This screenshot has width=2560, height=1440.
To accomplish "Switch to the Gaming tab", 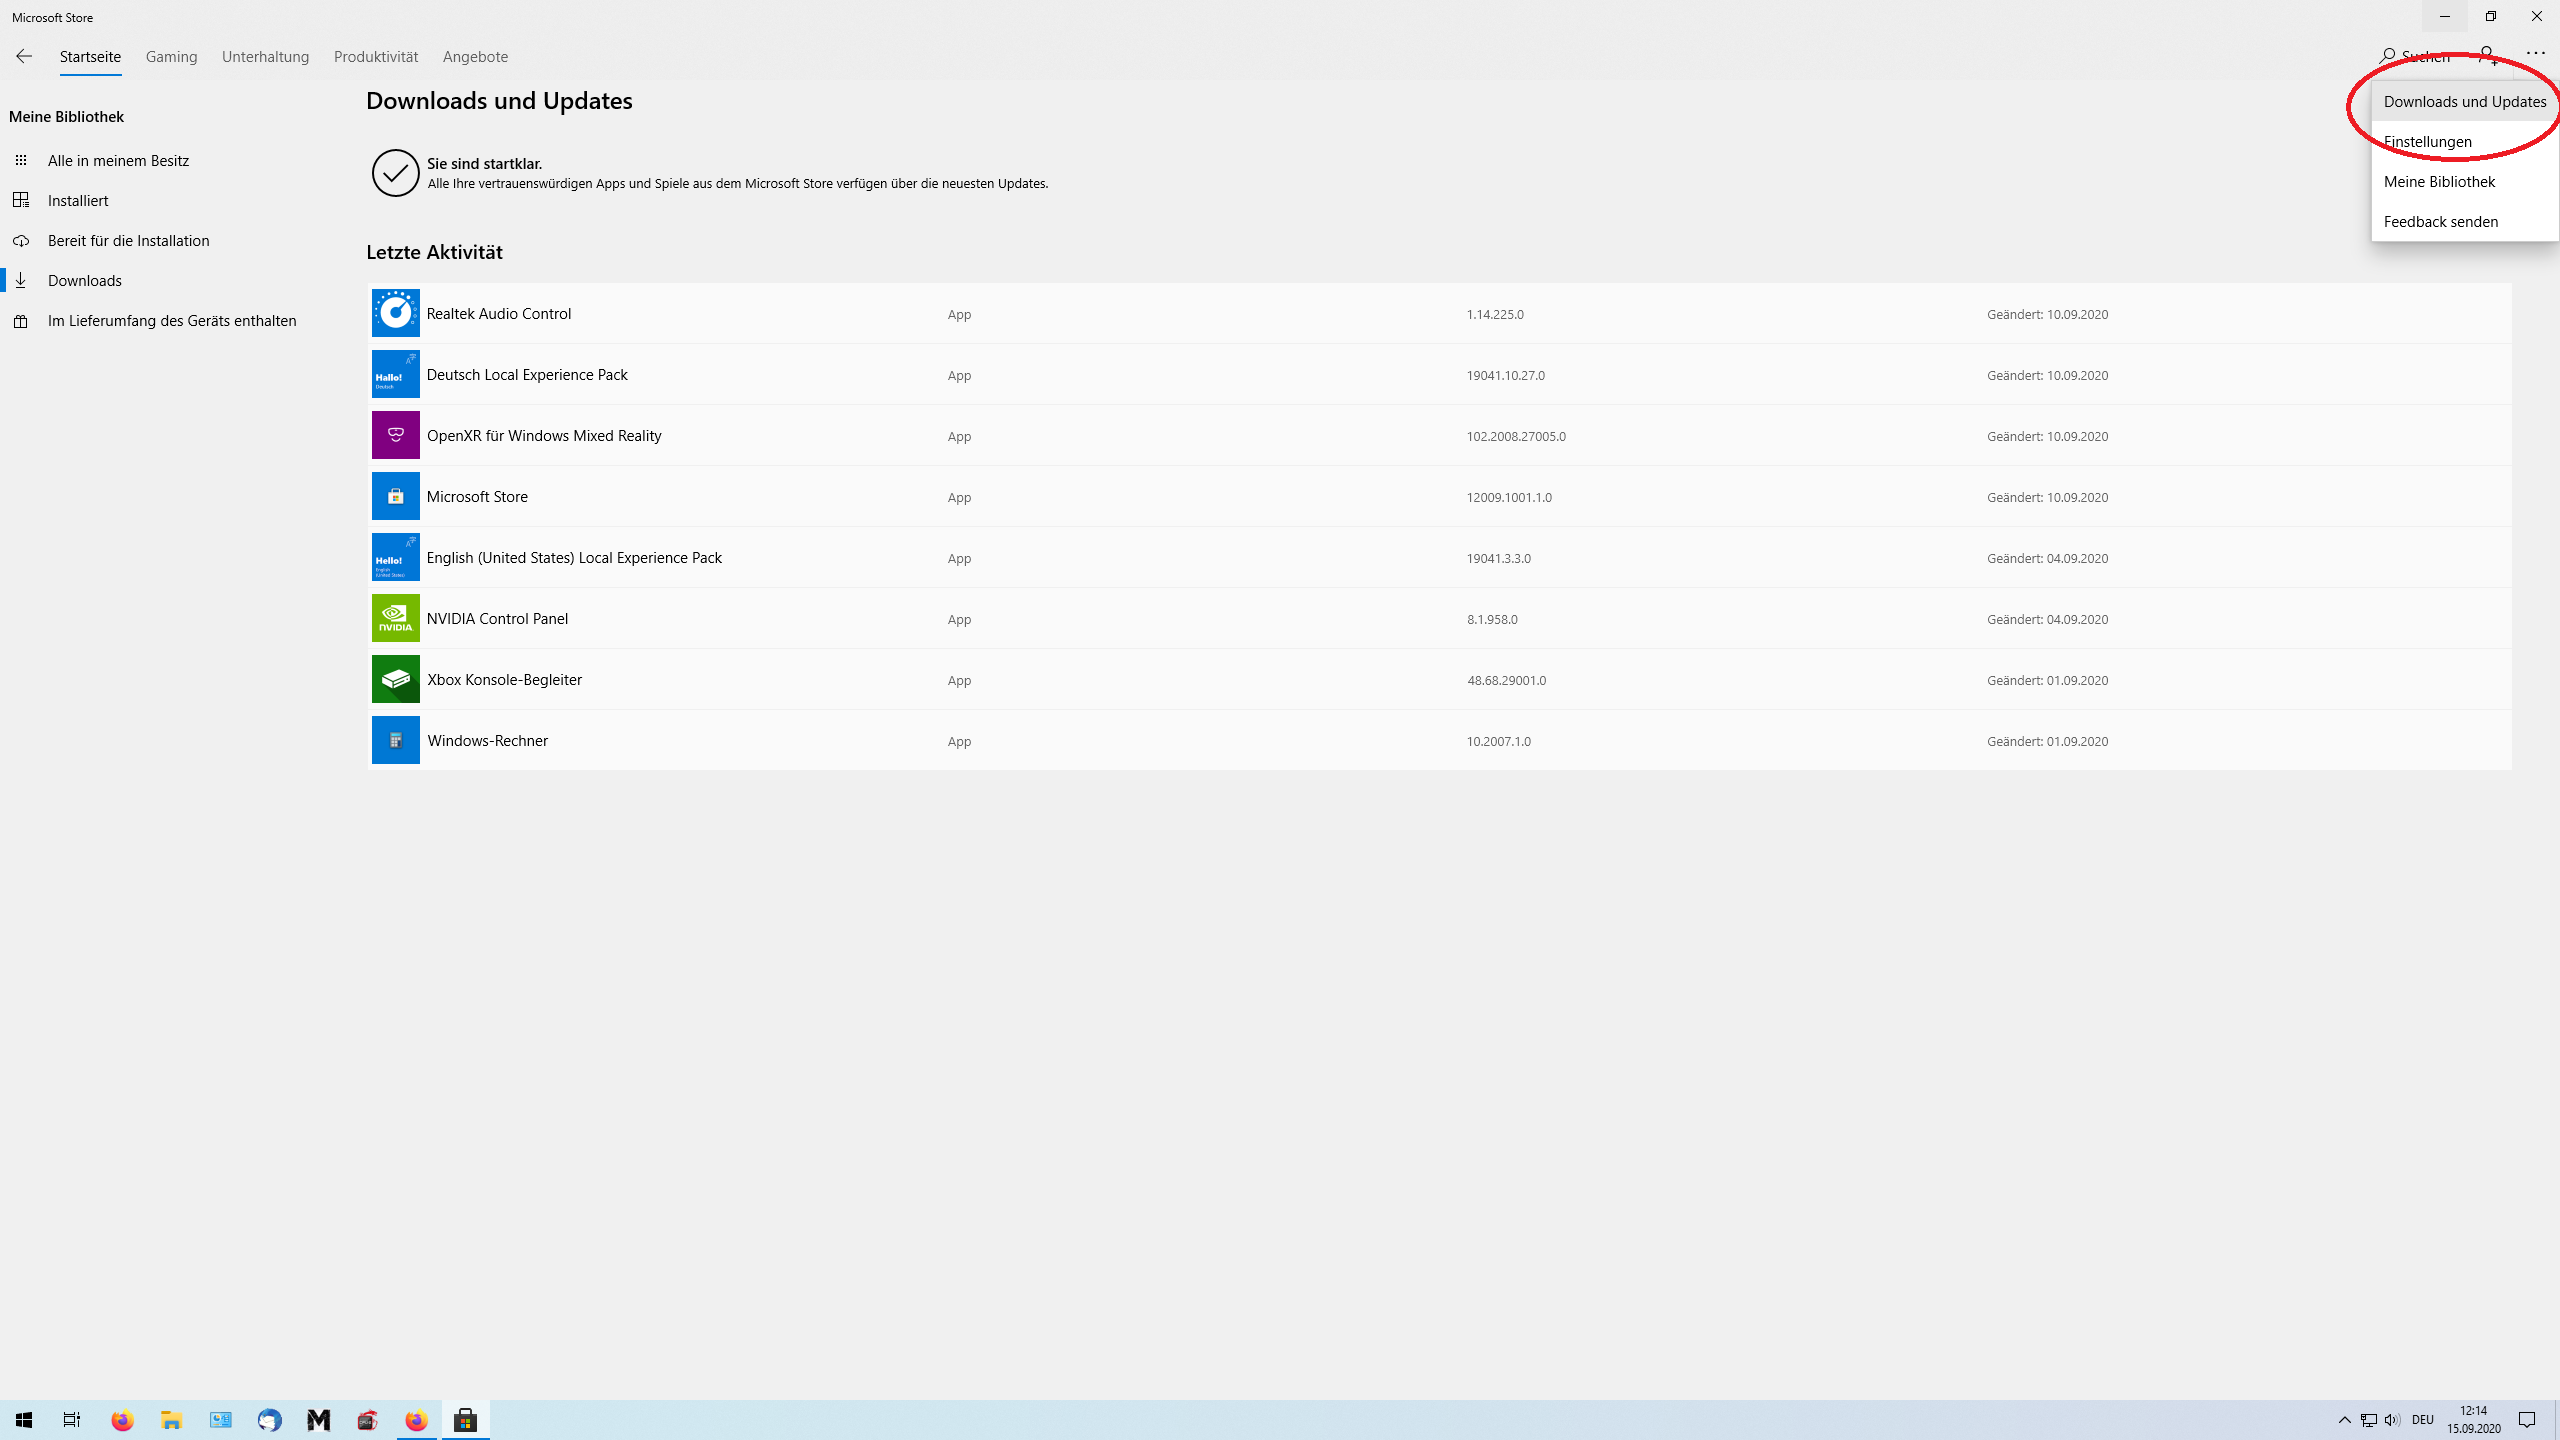I will point(171,57).
